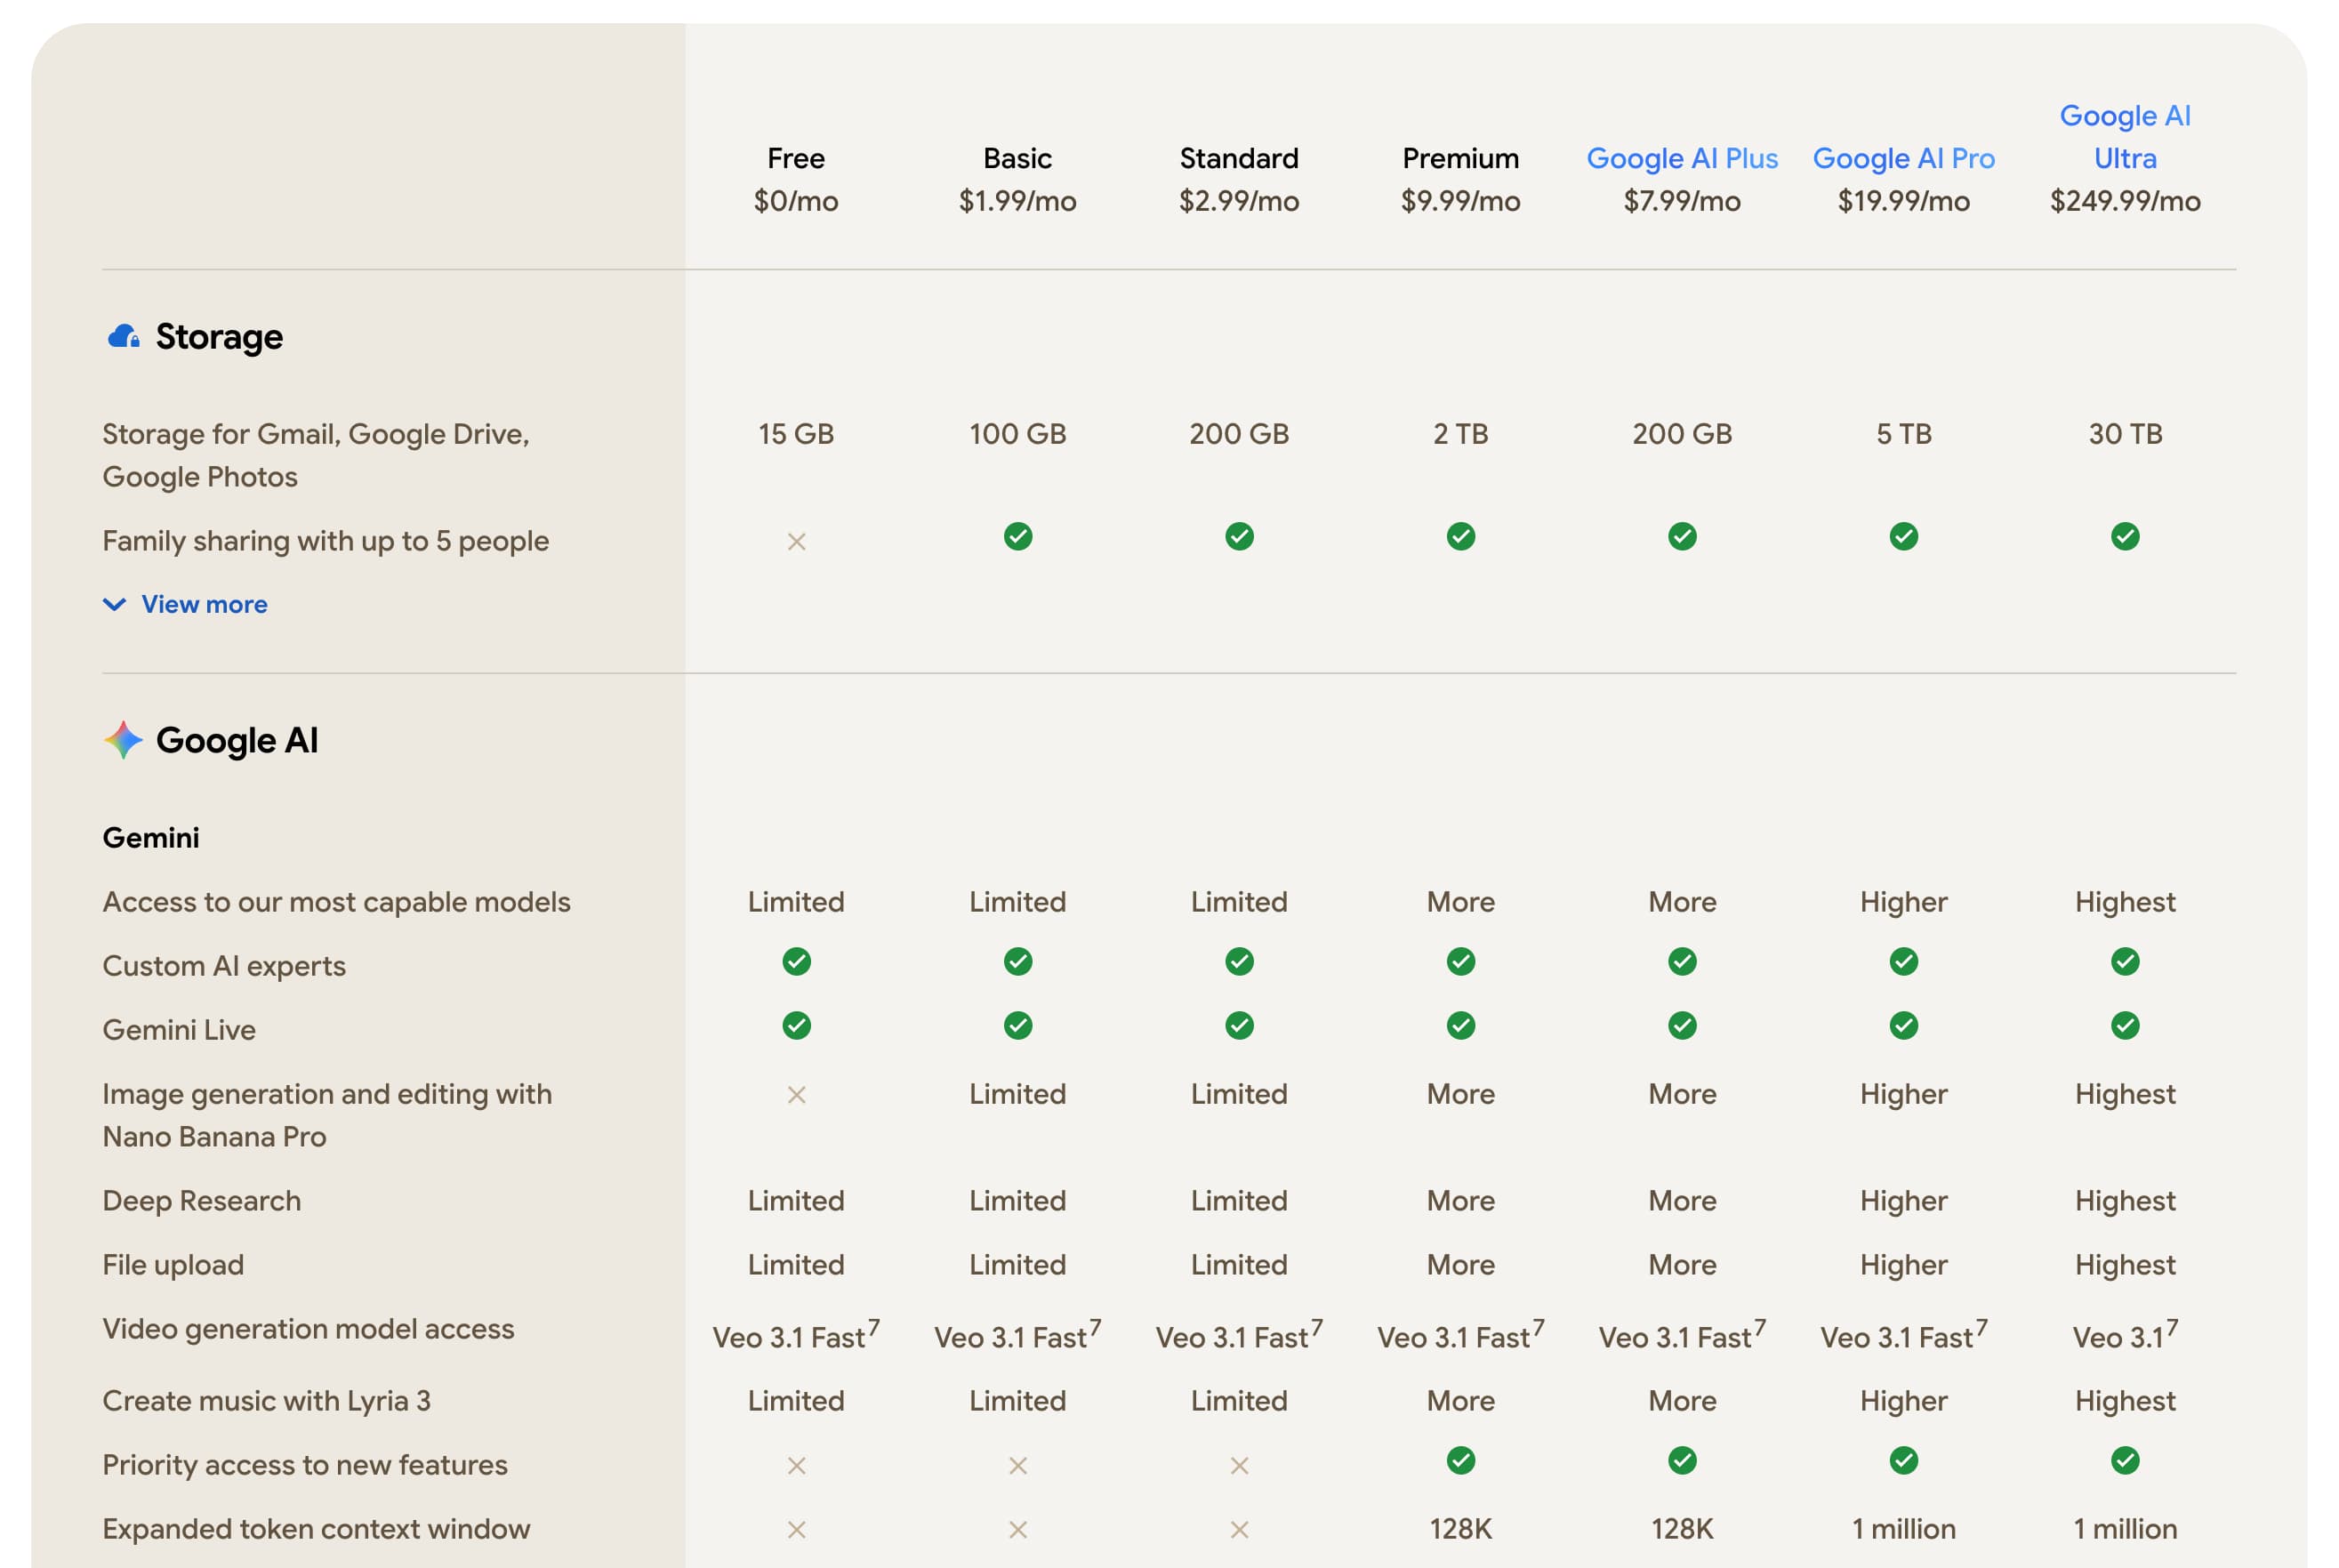Select the Premium $9.99/mo column header

1460,180
